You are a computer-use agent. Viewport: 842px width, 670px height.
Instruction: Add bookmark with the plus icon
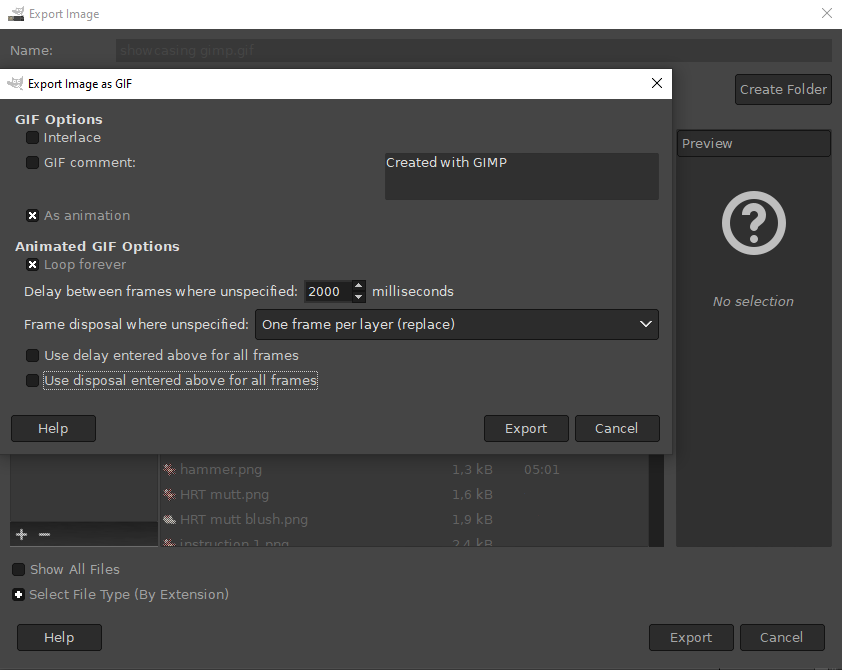(x=21, y=534)
